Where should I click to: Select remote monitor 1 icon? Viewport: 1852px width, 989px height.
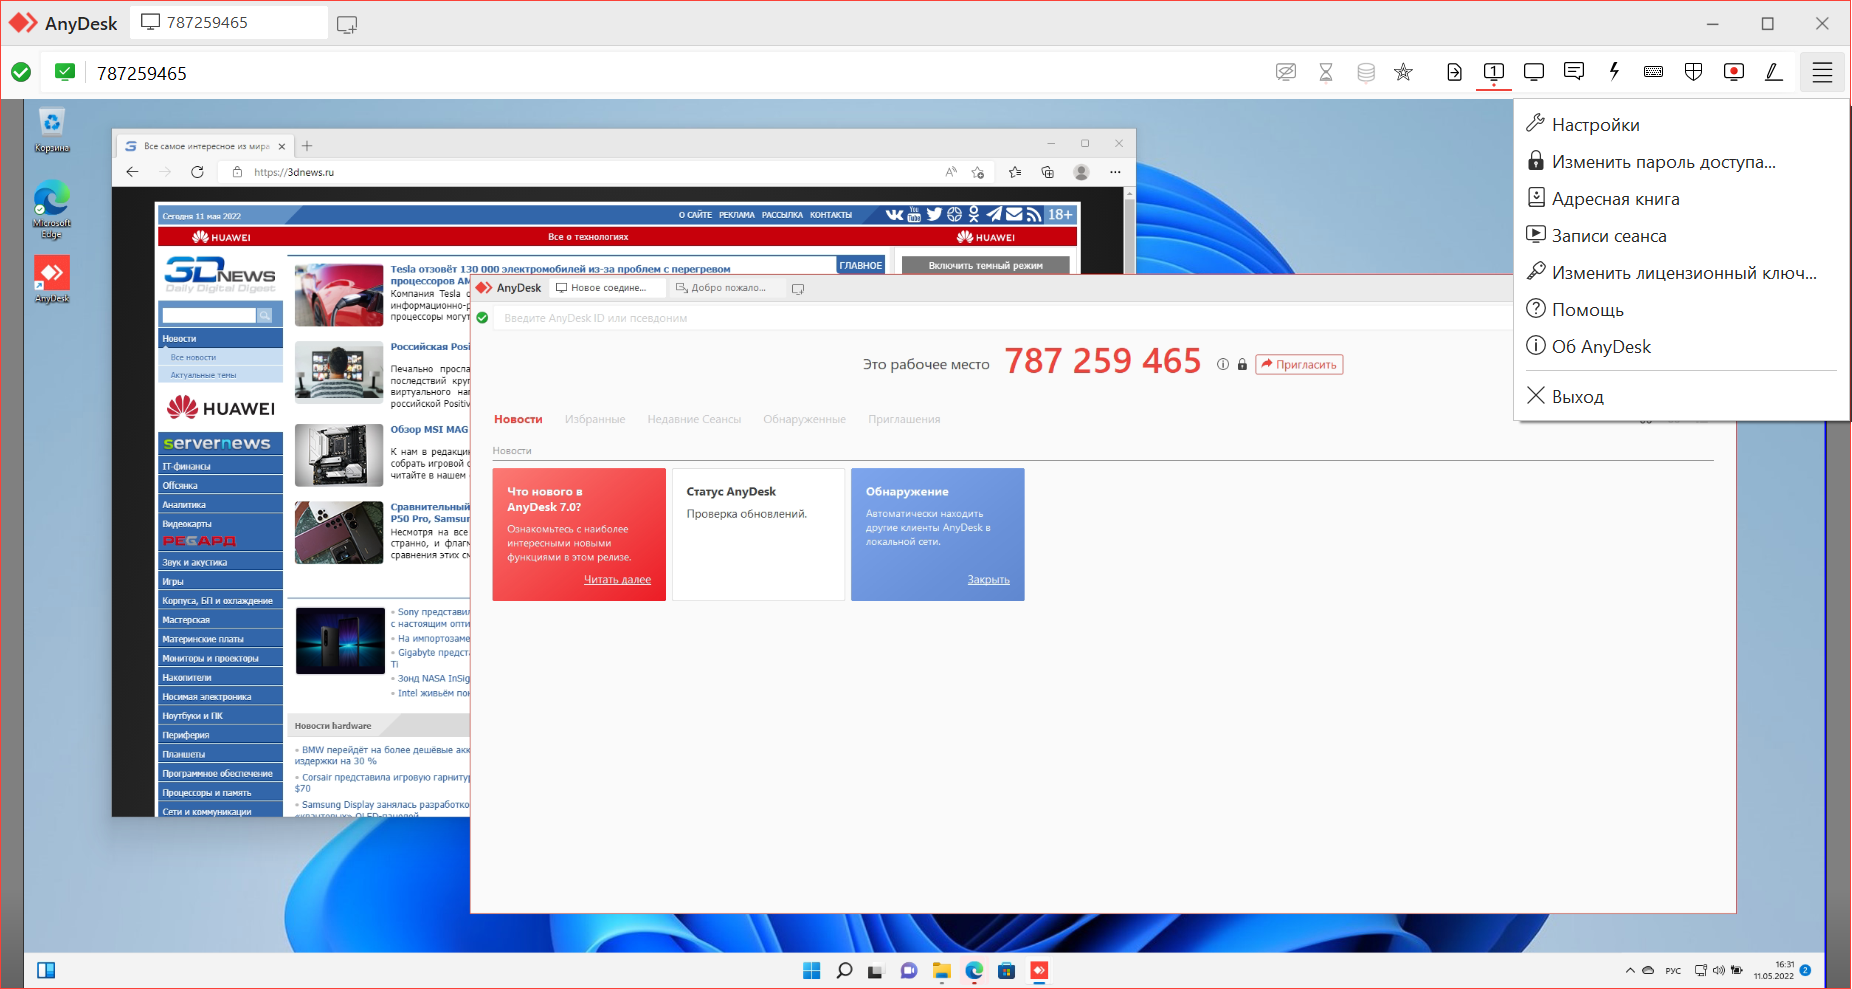1493,72
